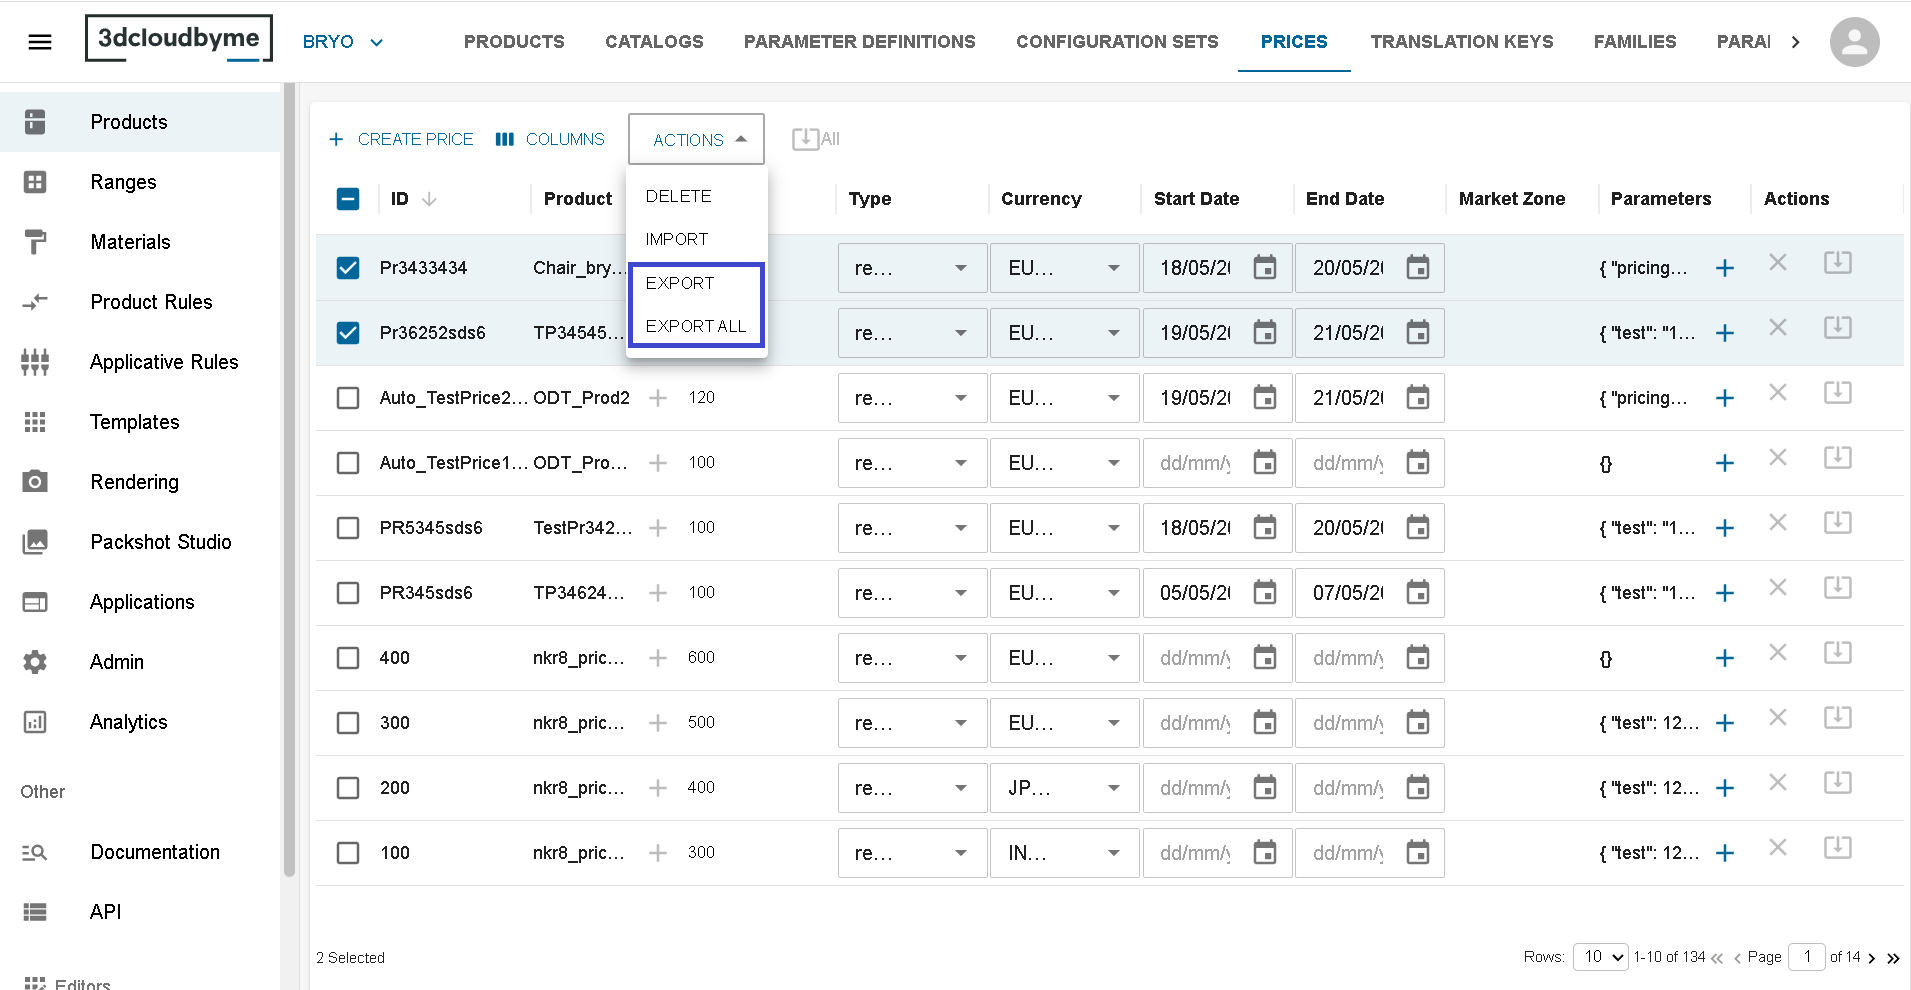The width and height of the screenshot is (1911, 990).
Task: Select EXPORT from Actions menu
Action: [x=696, y=283]
